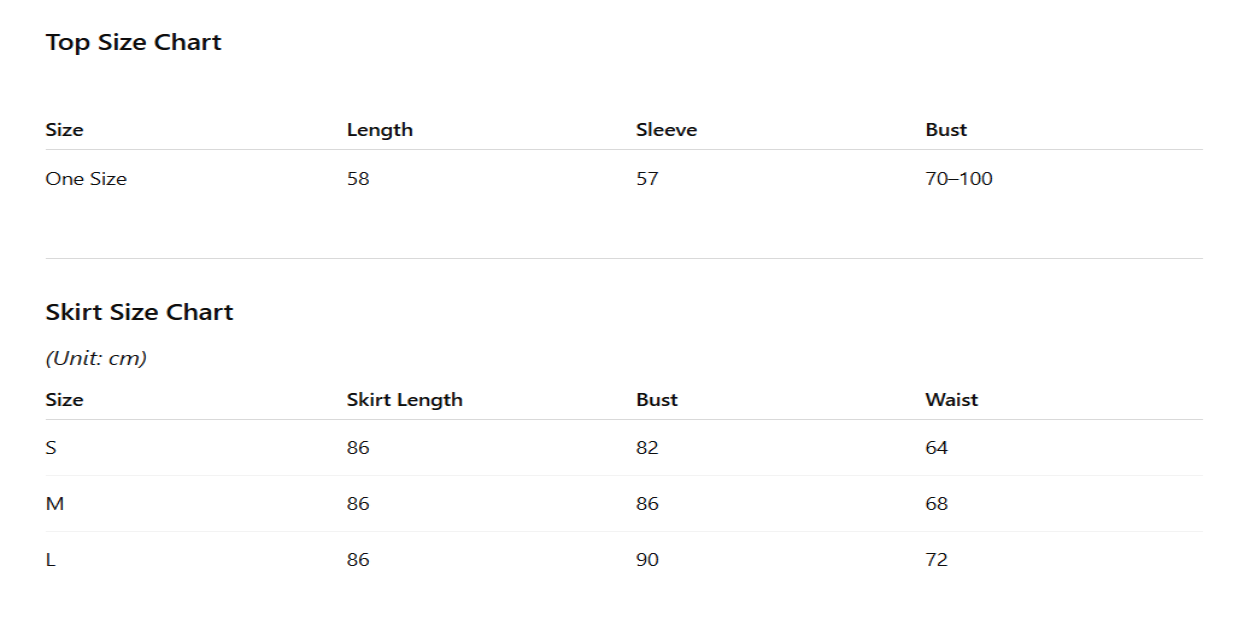Click the bust range 70–100
This screenshot has width=1244, height=625.
point(958,179)
